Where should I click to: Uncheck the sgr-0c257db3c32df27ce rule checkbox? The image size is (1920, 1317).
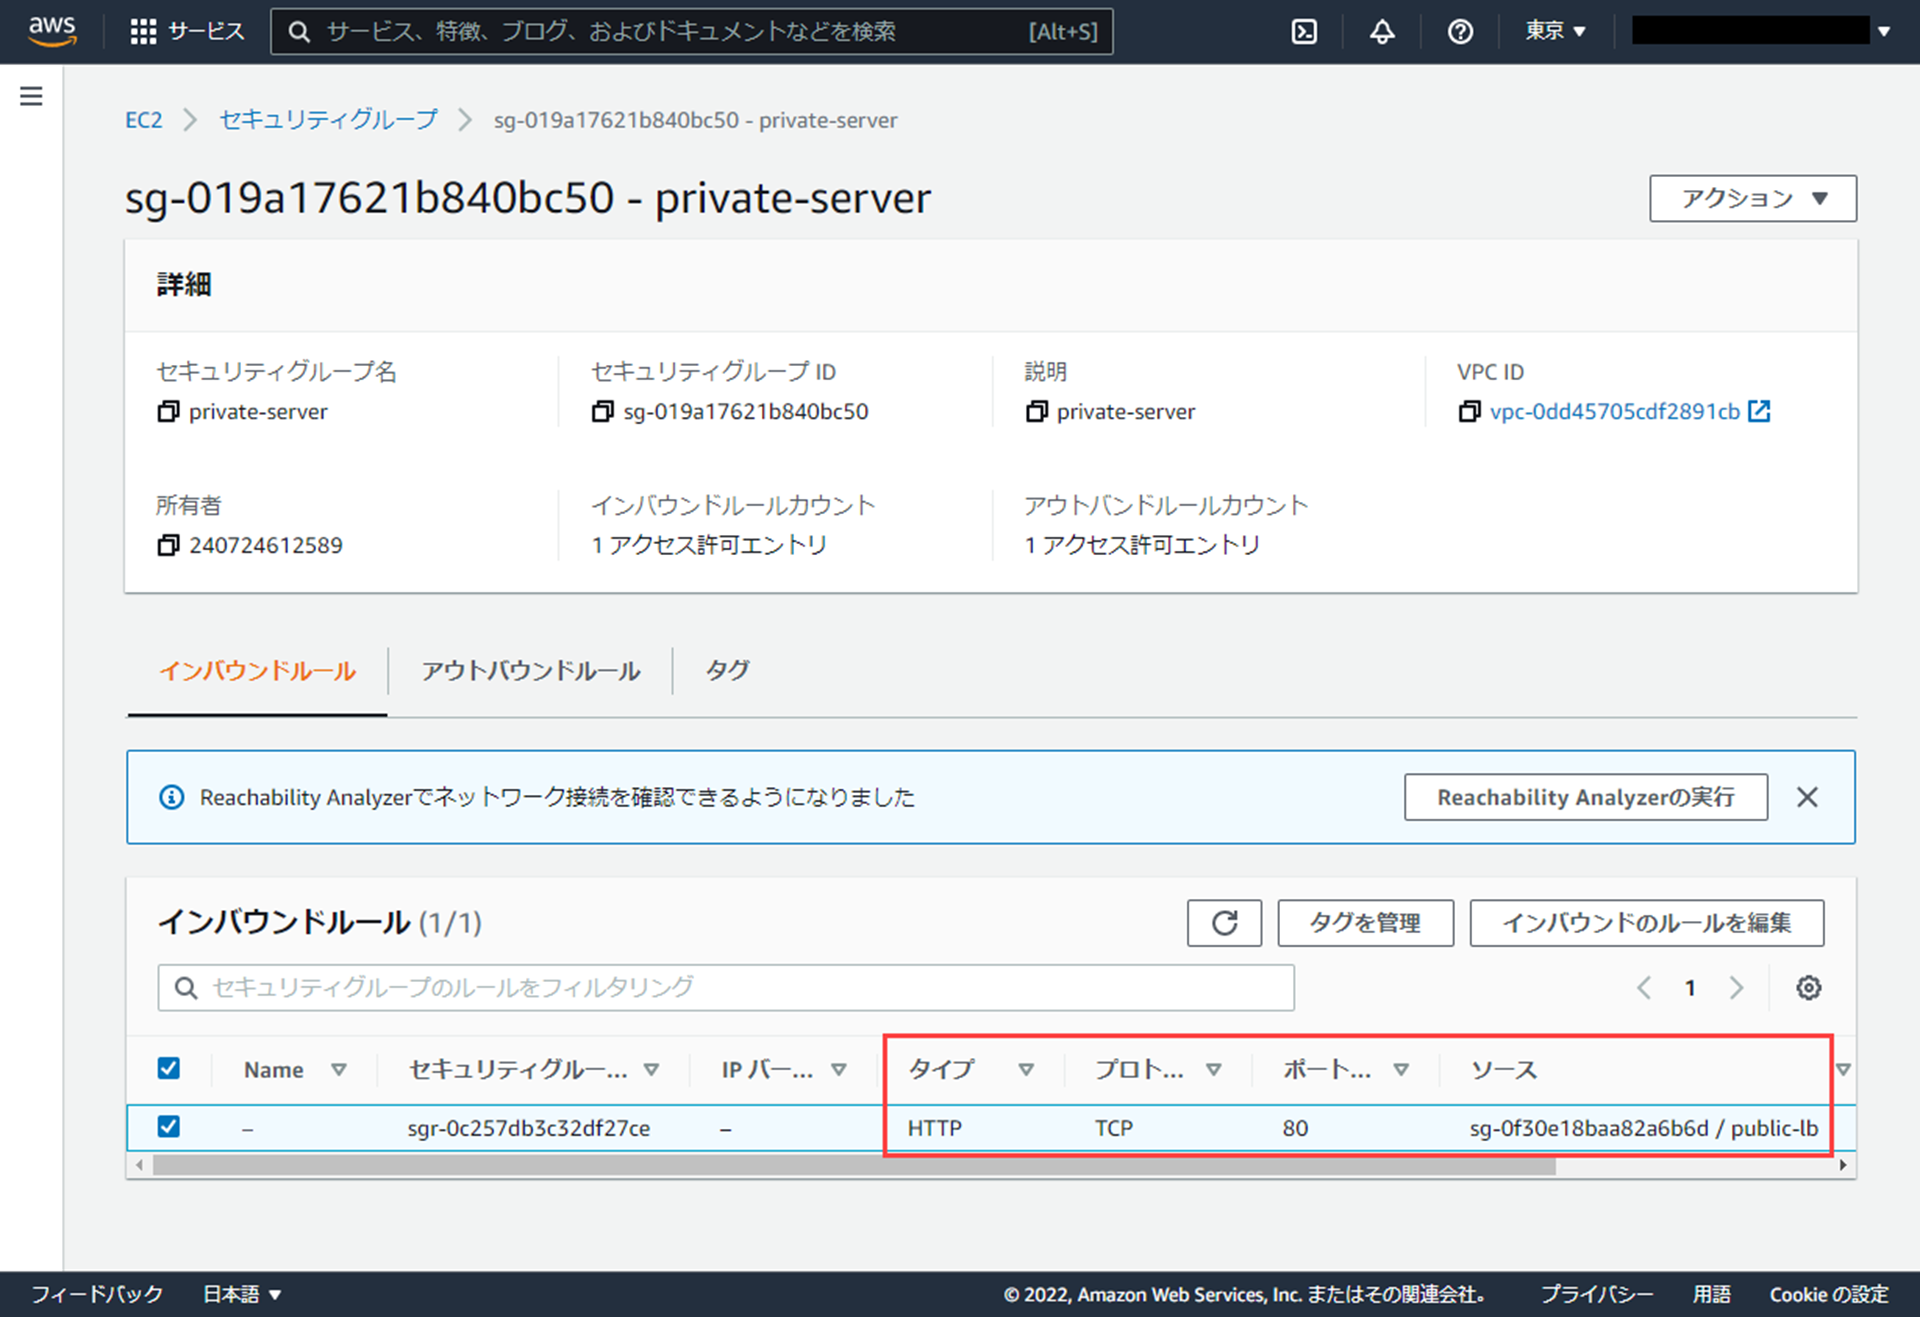click(169, 1127)
